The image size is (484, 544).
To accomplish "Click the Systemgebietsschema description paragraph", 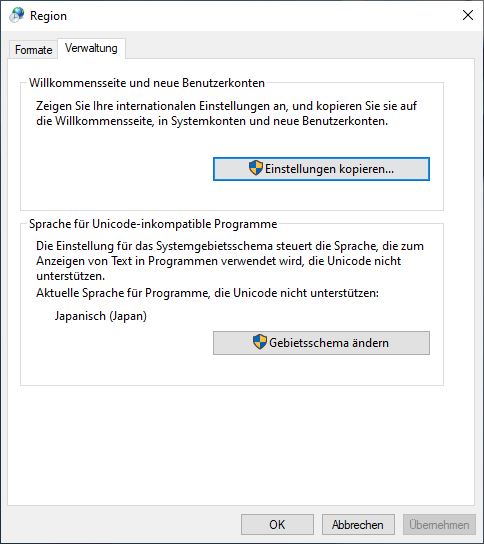I will point(230,261).
